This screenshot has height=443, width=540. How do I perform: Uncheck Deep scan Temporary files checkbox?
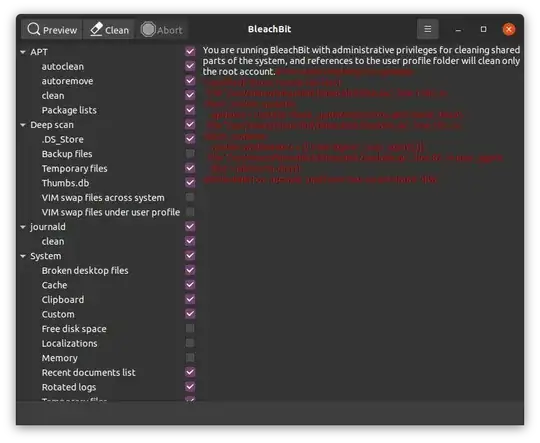(190, 168)
